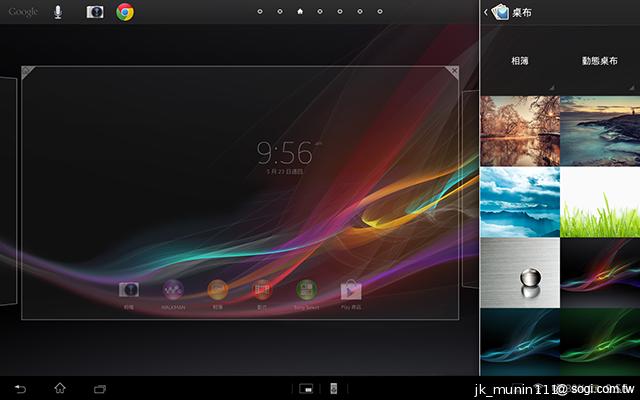640x400 pixels.
Task: Open the Google search box
Action: tap(23, 12)
